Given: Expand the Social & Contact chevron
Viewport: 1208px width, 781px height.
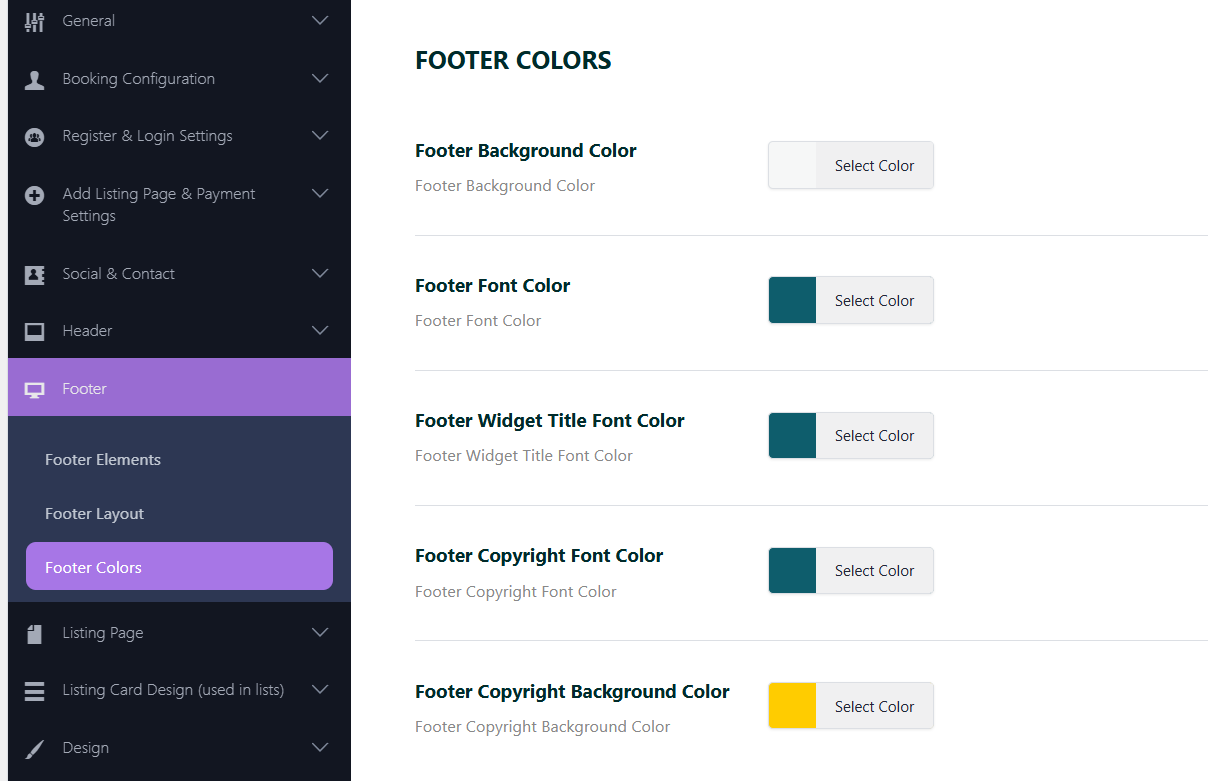Looking at the screenshot, I should point(320,274).
